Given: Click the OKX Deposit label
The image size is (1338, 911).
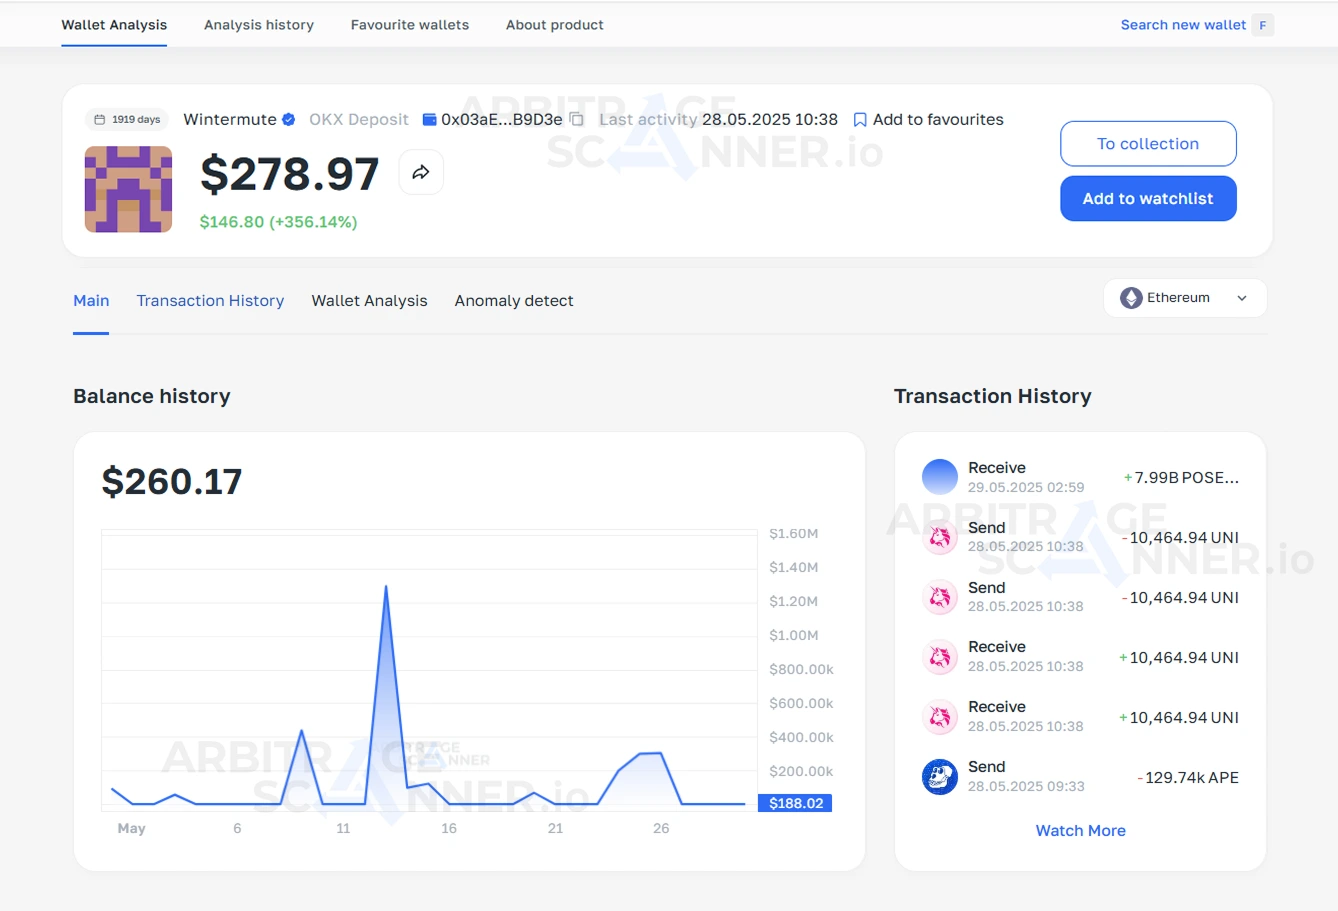Looking at the screenshot, I should 359,119.
